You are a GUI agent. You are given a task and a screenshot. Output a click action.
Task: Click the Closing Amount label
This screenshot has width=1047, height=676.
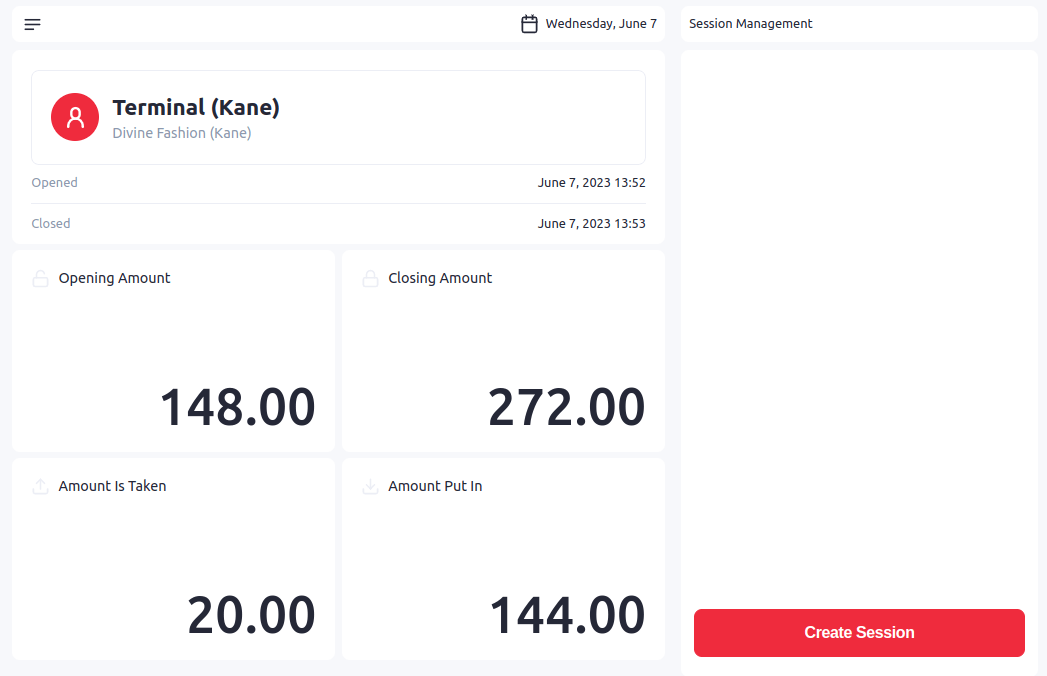point(440,279)
